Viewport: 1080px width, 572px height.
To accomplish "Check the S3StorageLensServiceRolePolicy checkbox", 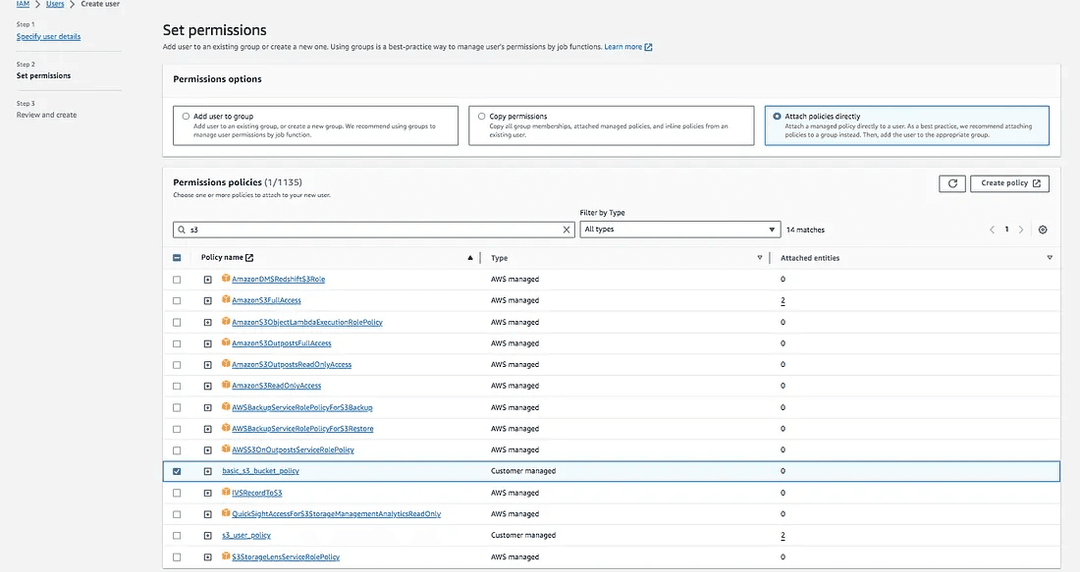I will pyautogui.click(x=177, y=557).
